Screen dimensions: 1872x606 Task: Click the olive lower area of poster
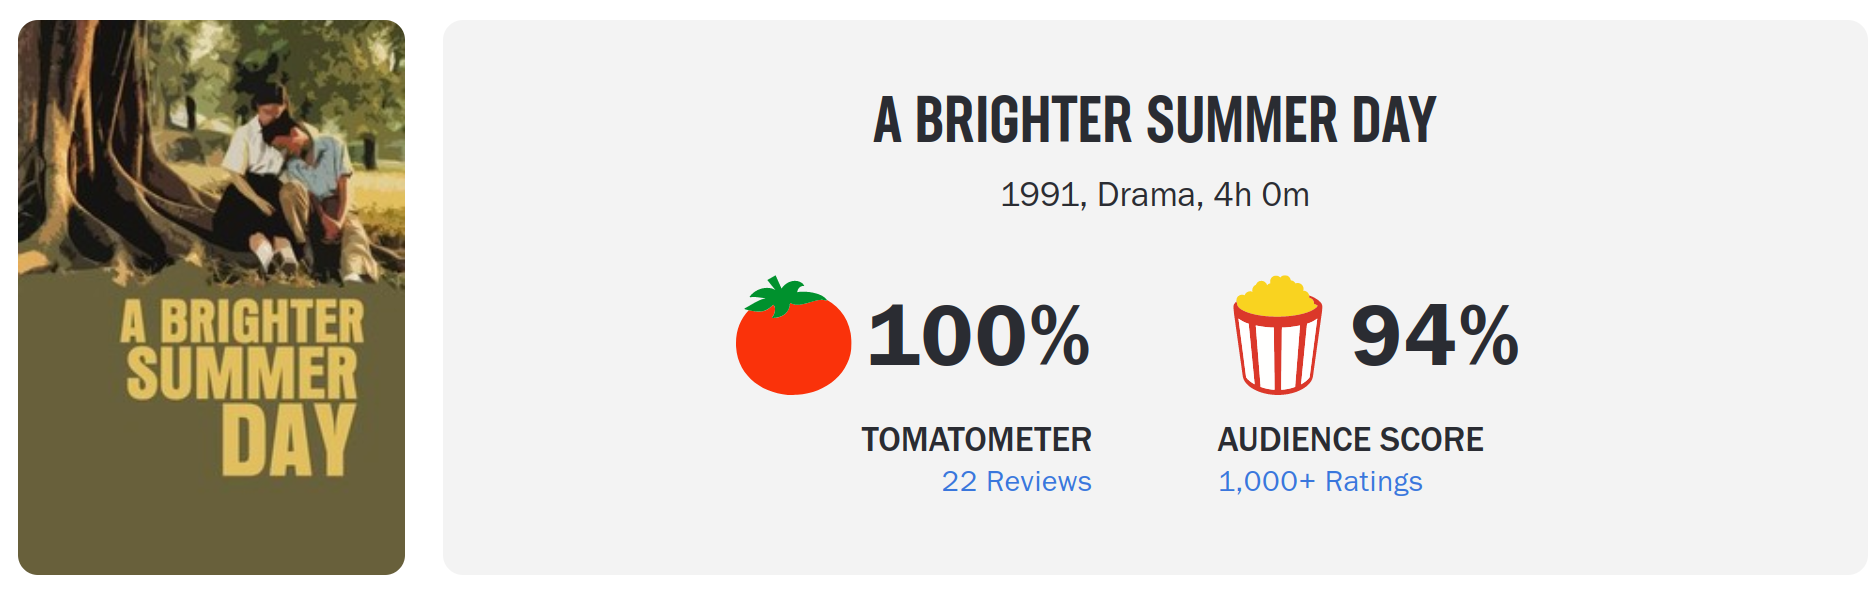(211, 525)
